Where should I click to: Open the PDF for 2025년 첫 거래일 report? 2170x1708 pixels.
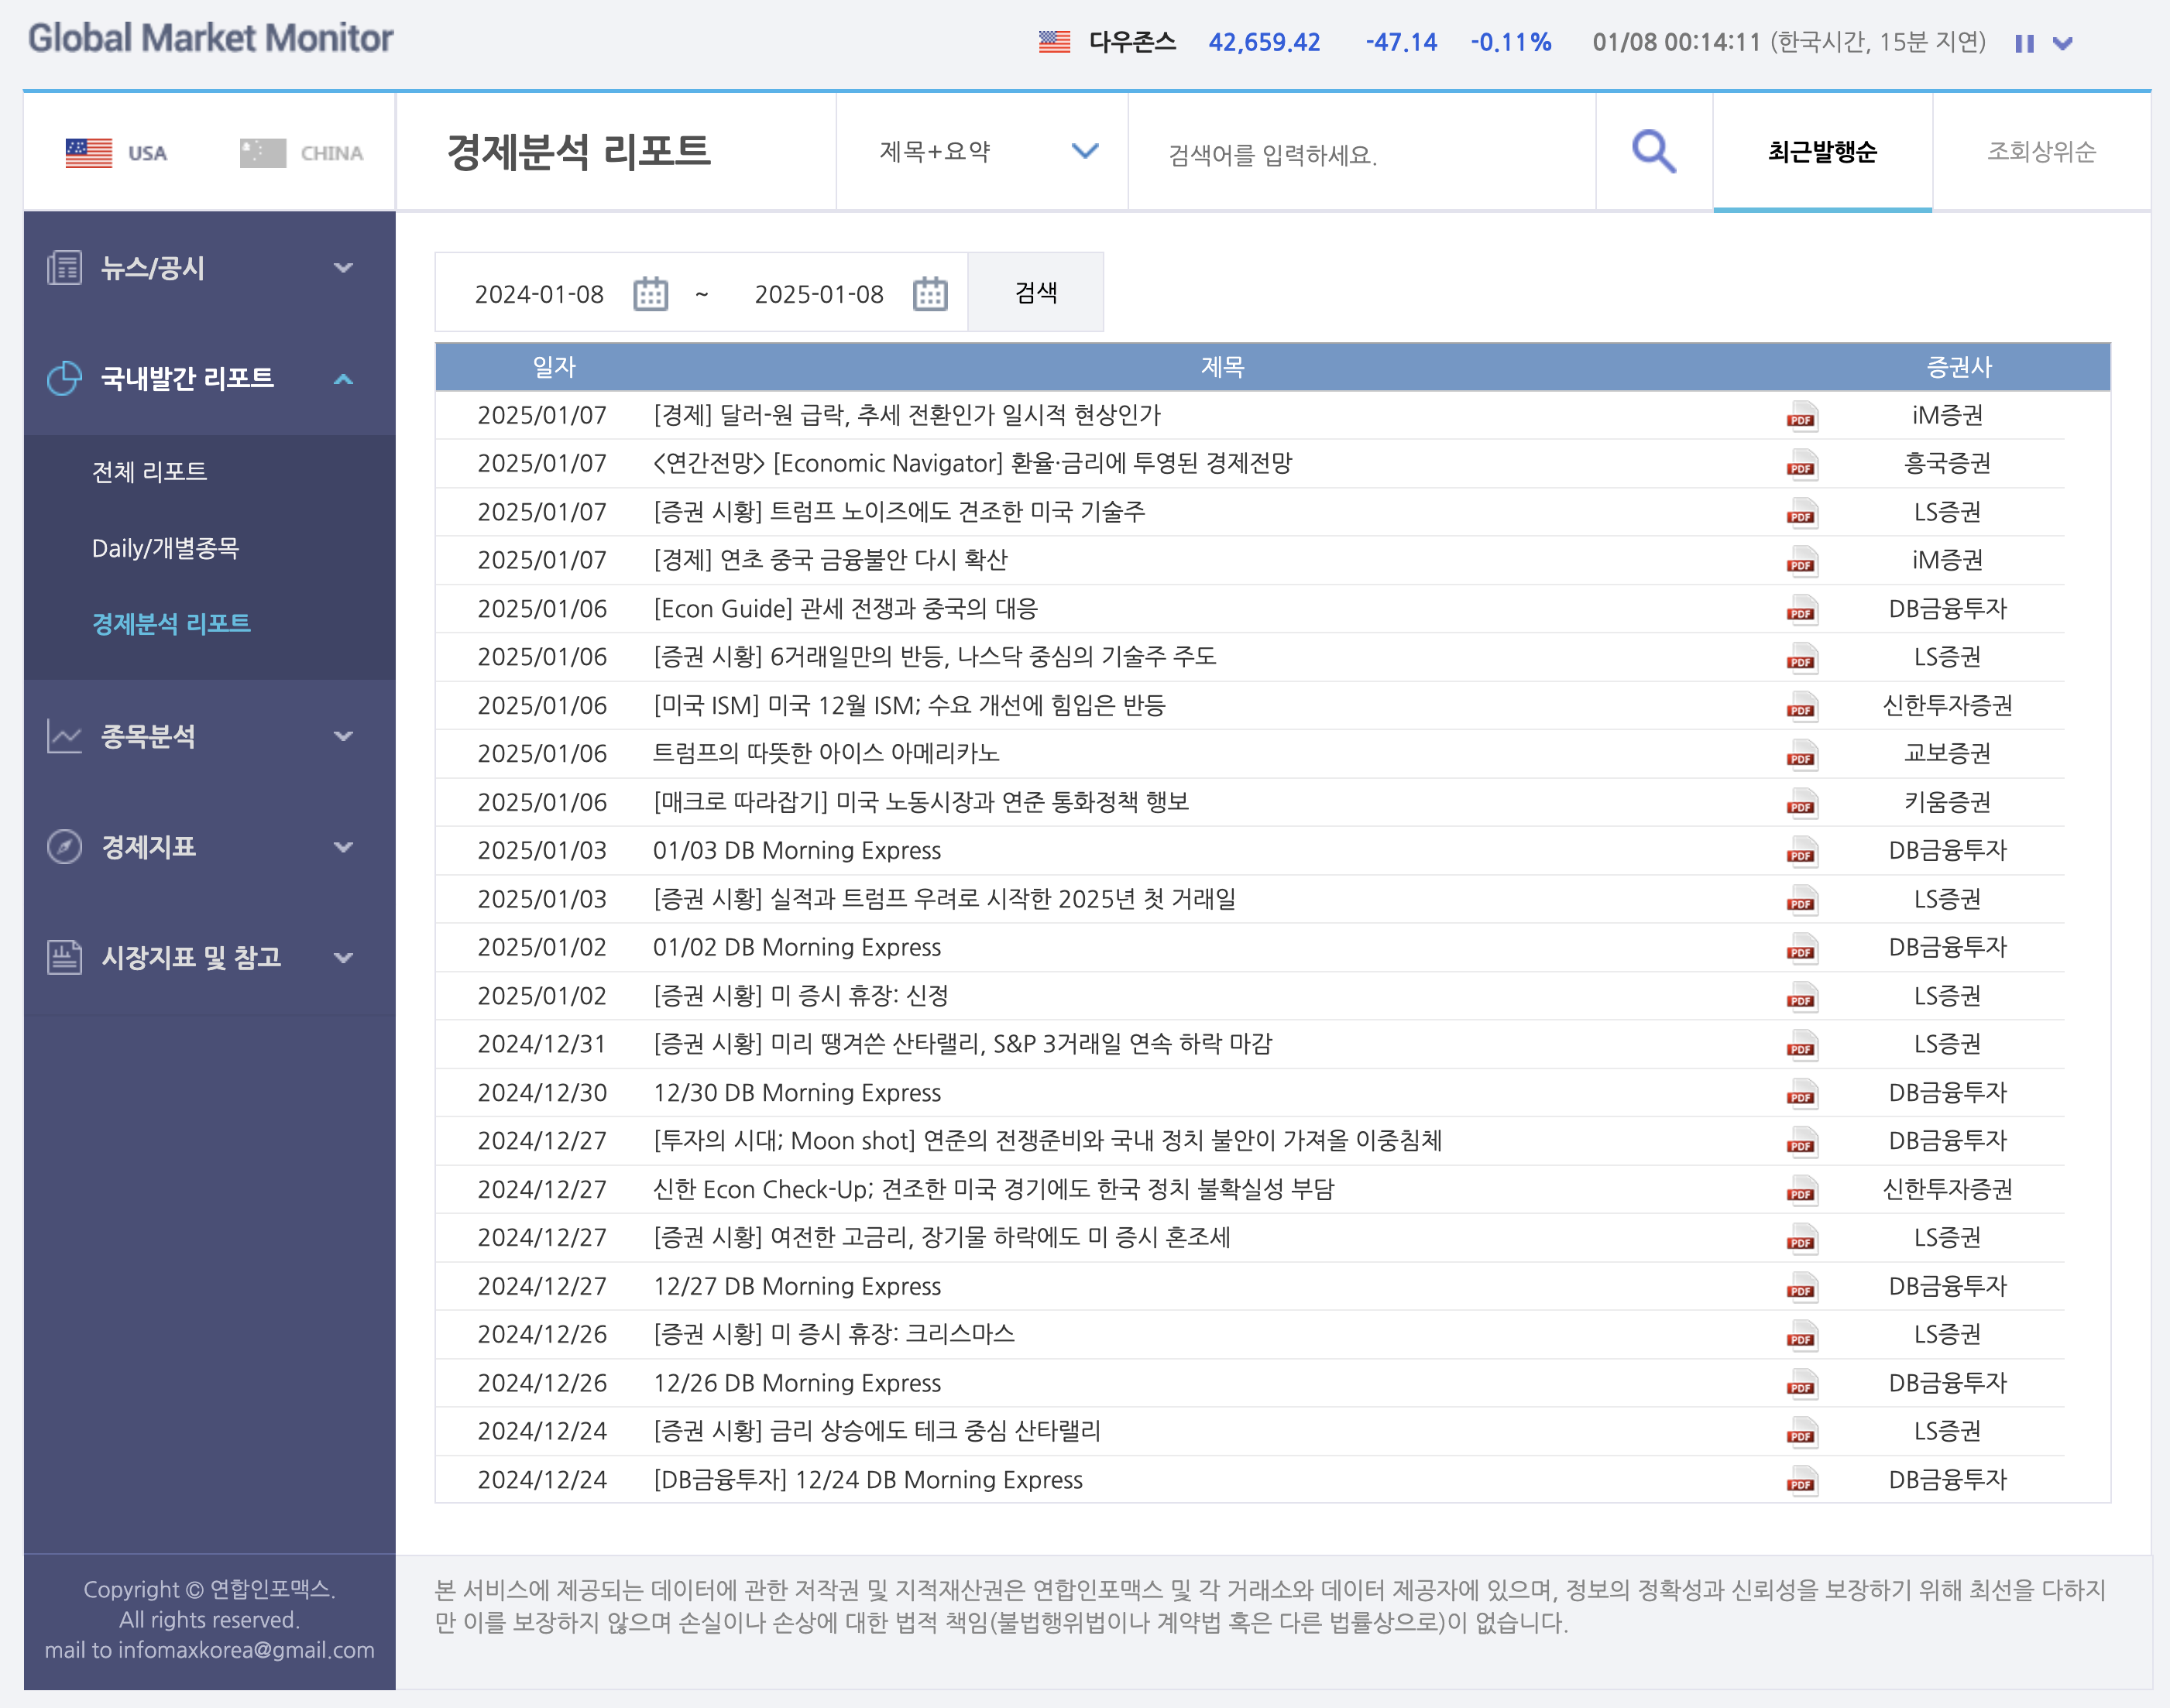point(1802,900)
